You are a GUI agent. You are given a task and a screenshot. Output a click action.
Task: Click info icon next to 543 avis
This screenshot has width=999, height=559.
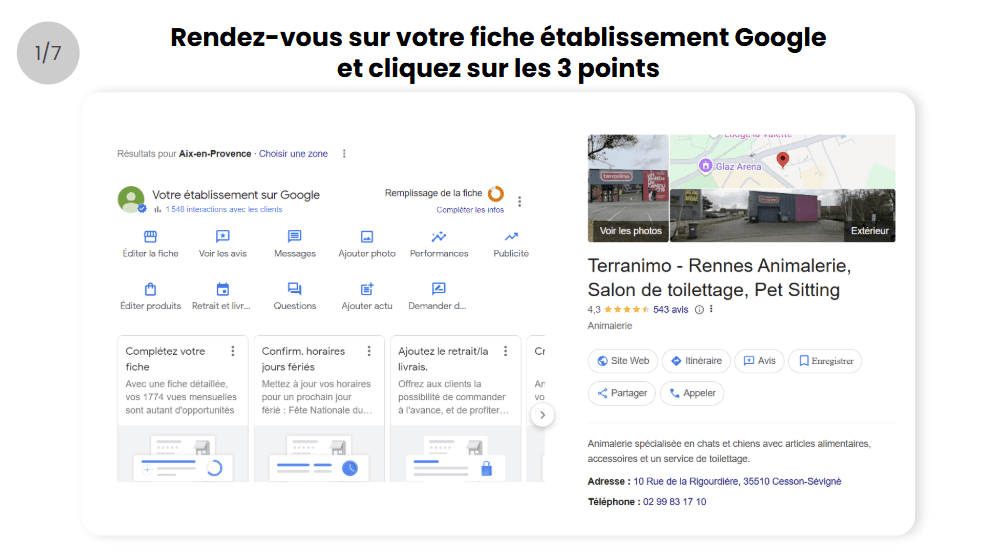tap(699, 310)
